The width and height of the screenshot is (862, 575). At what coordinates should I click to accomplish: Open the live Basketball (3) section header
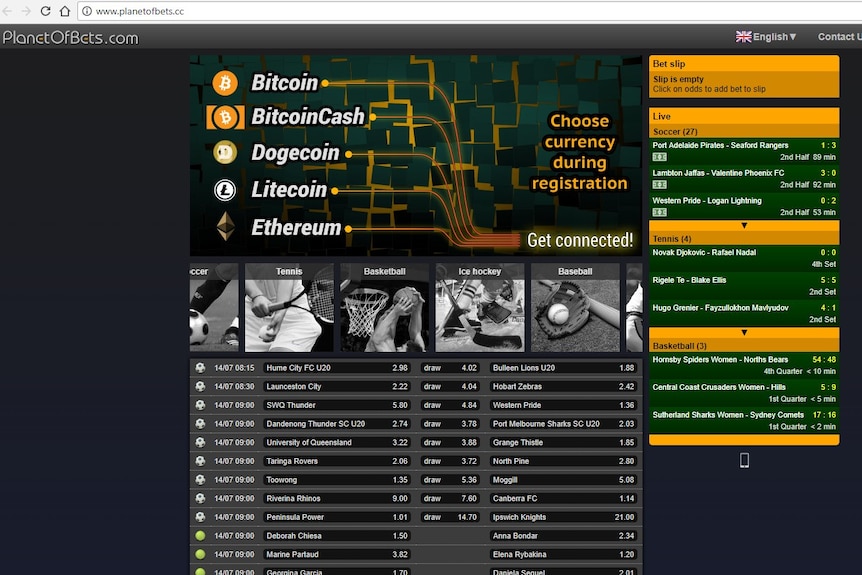(744, 346)
